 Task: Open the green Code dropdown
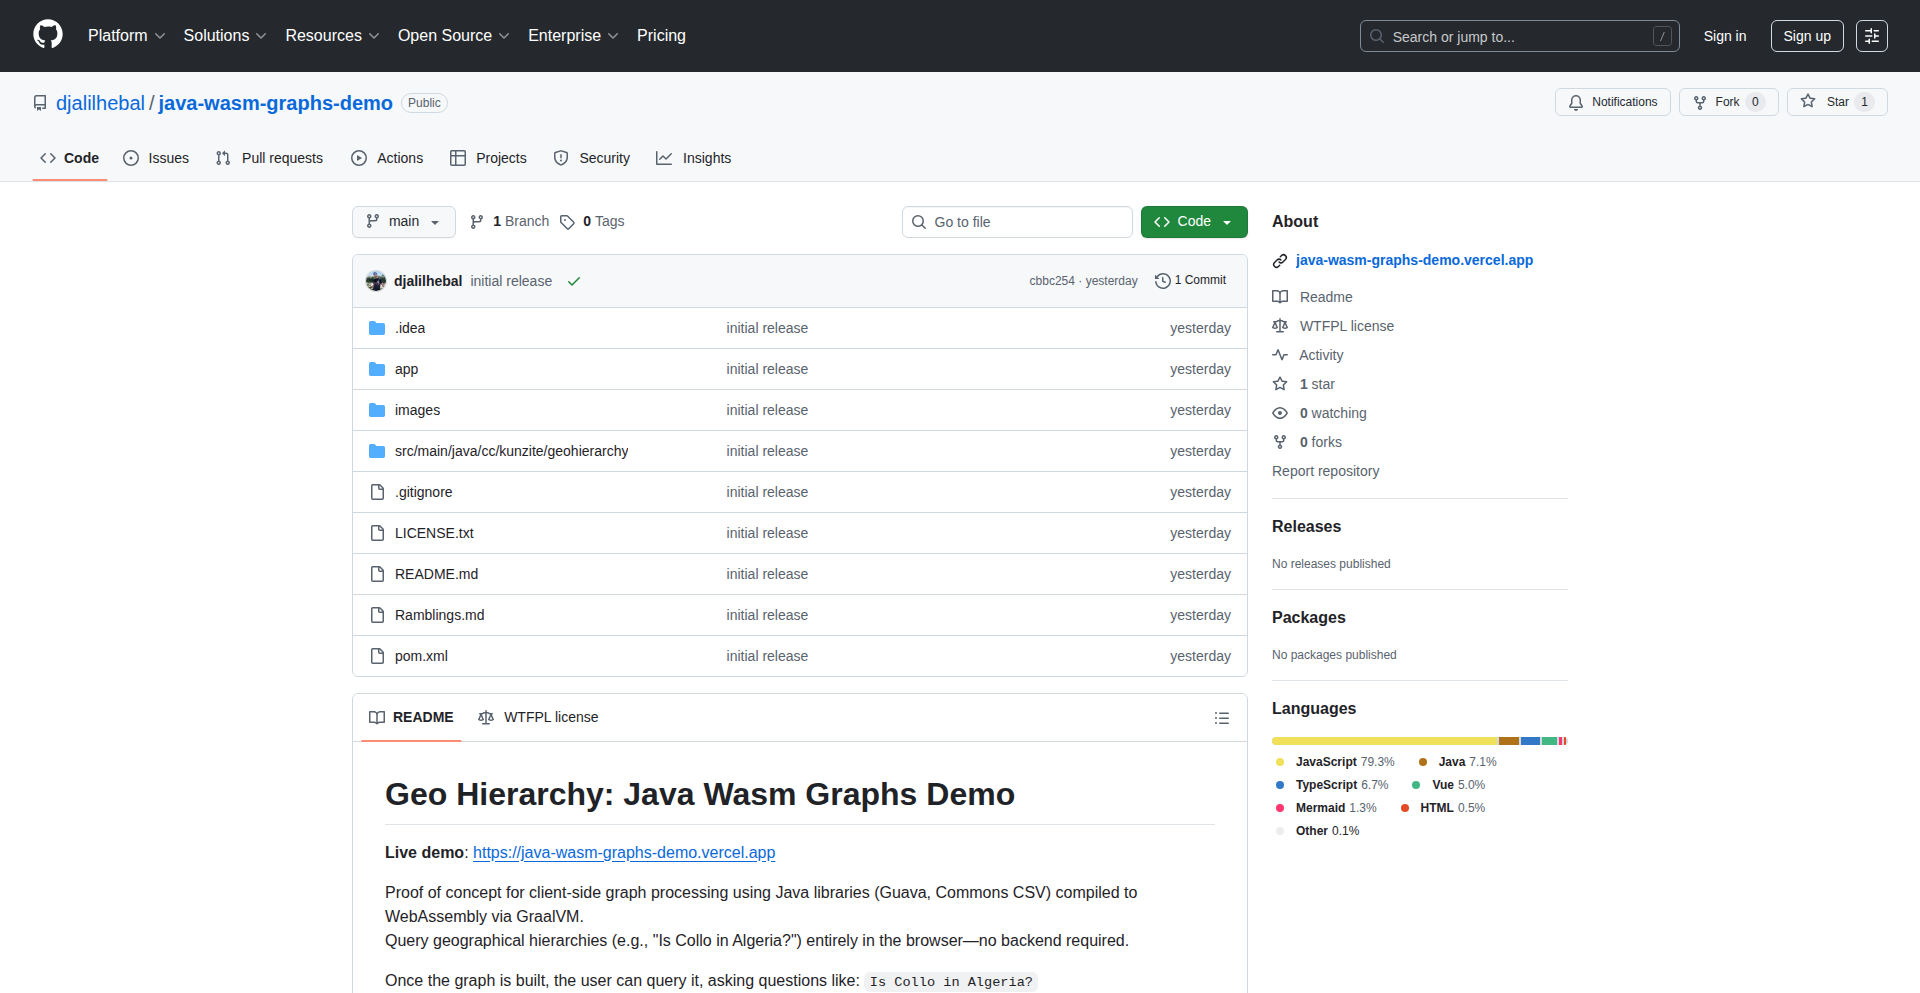1193,222
